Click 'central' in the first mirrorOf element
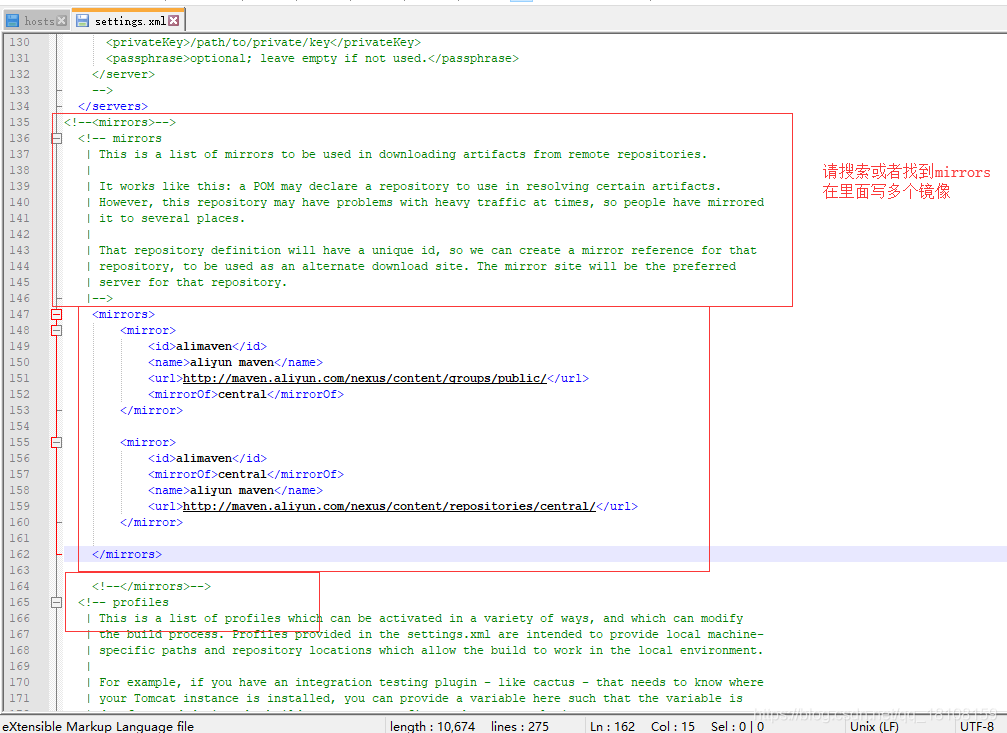 coord(242,394)
